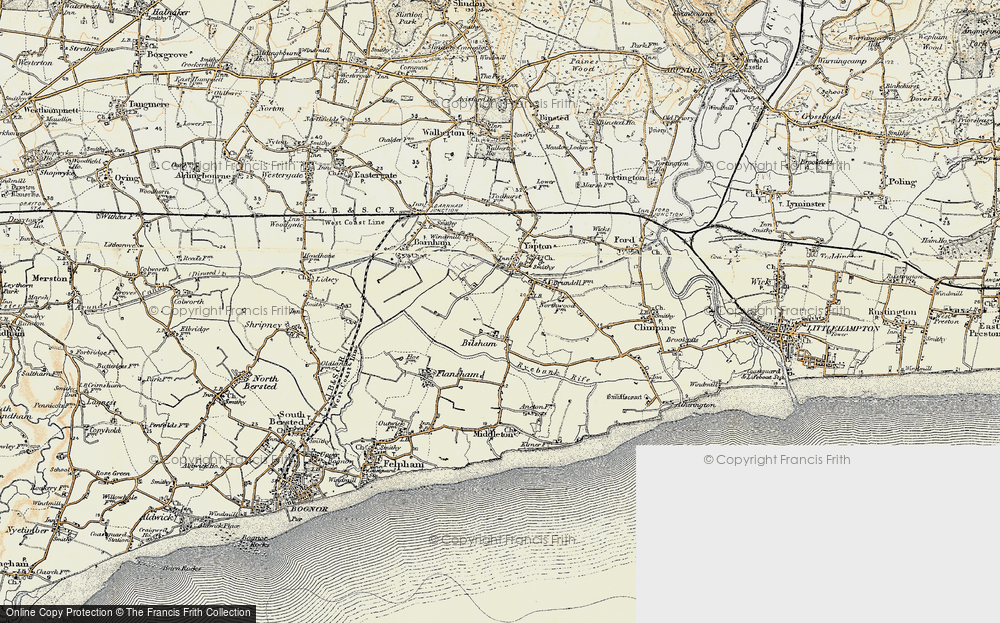1000x623 pixels.
Task: Click the Binsted village label
Action: tap(554, 118)
